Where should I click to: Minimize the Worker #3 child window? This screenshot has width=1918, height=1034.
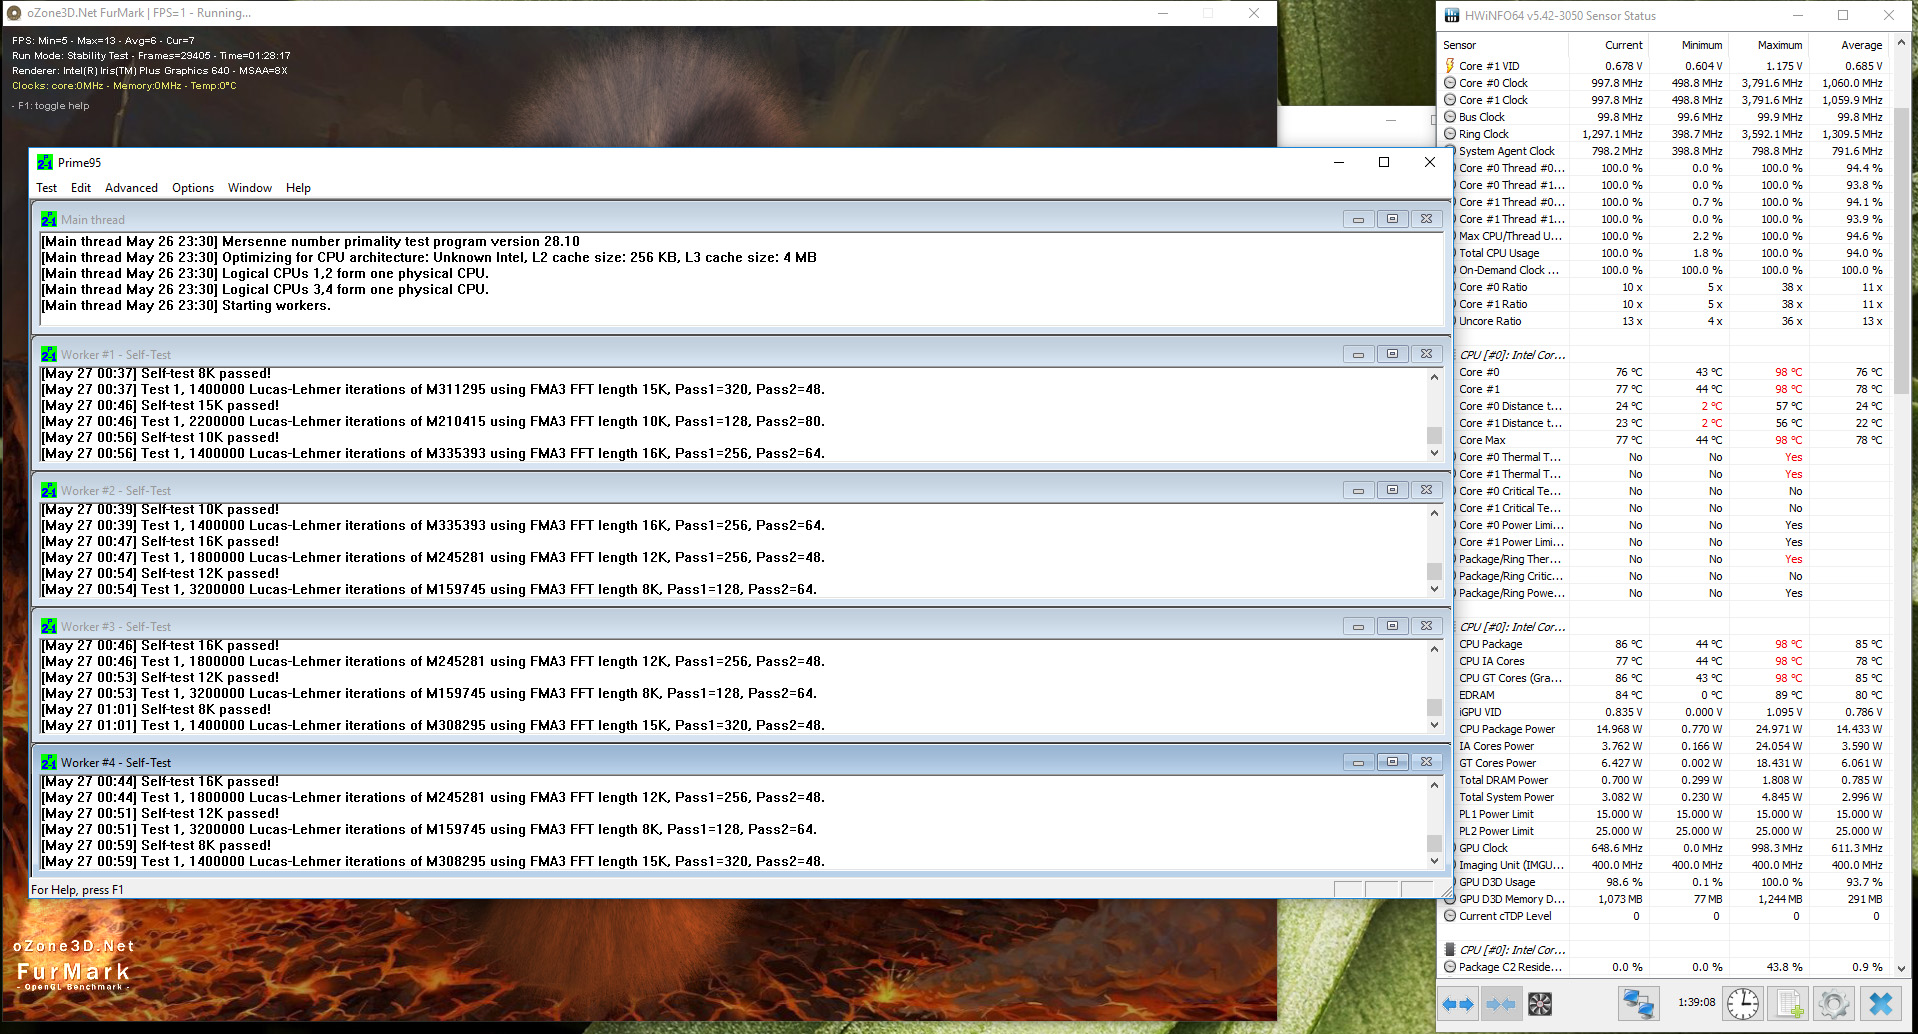click(1358, 626)
